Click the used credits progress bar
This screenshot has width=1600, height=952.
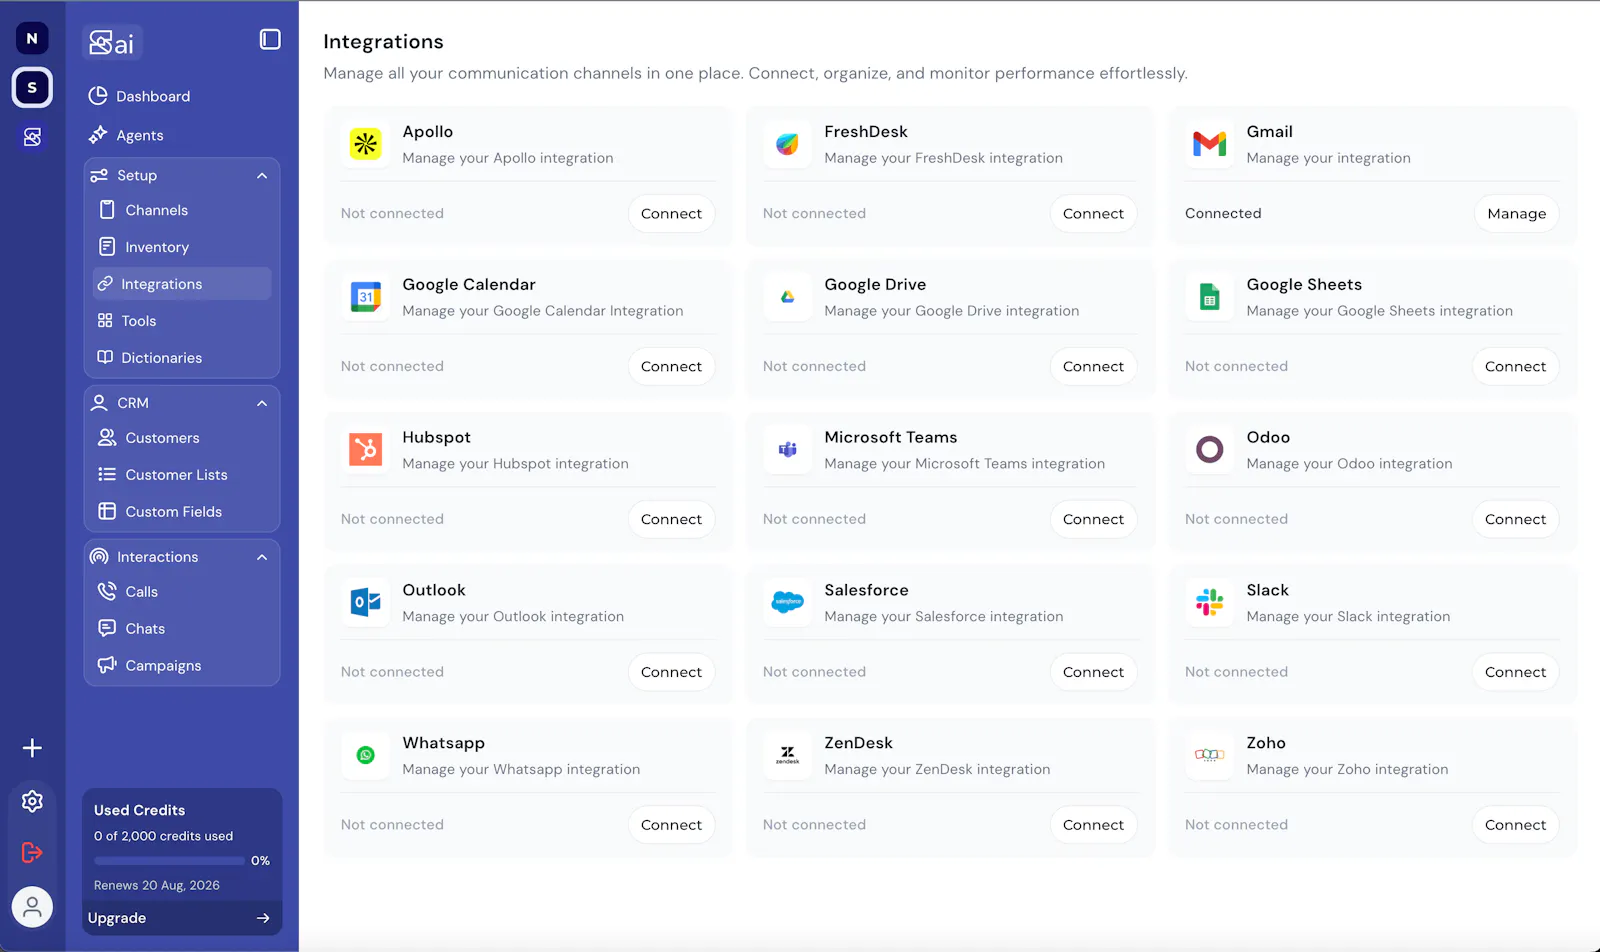(x=169, y=861)
